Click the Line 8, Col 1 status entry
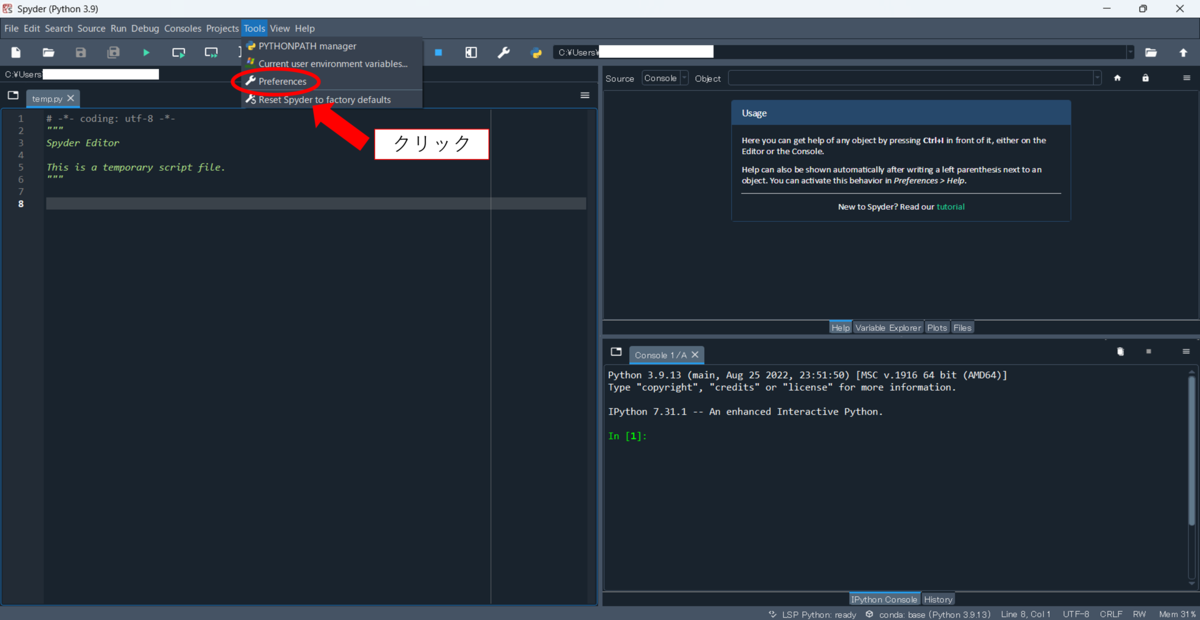Image resolution: width=1200 pixels, height=620 pixels. tap(1025, 614)
